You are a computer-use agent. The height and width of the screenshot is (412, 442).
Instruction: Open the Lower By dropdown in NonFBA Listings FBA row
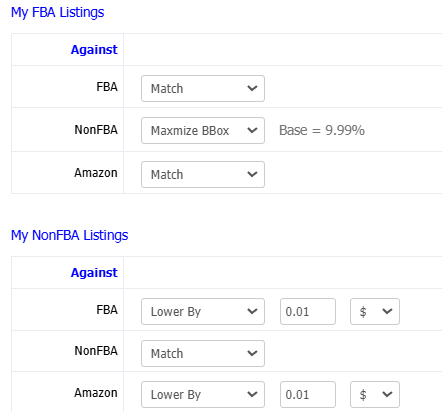pos(203,311)
